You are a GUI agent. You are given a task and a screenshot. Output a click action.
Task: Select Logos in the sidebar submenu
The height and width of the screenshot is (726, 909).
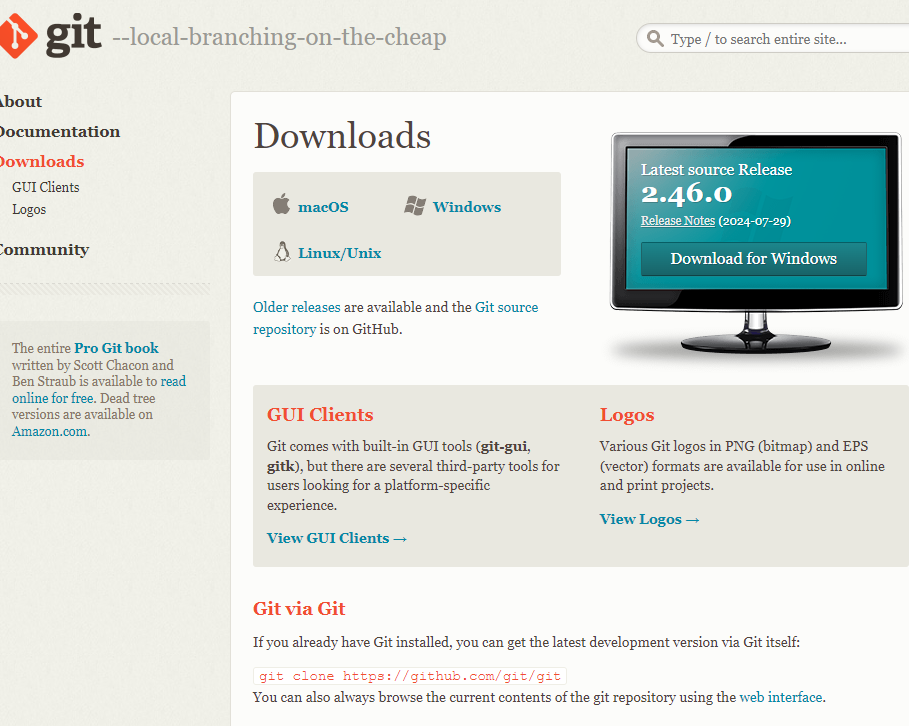[29, 209]
